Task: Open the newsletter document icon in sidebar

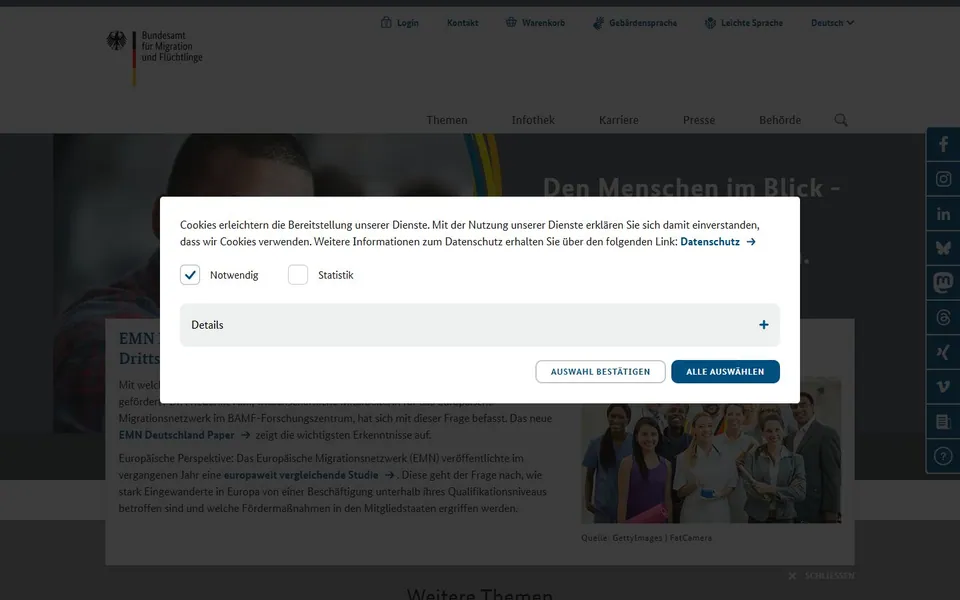Action: (x=943, y=421)
